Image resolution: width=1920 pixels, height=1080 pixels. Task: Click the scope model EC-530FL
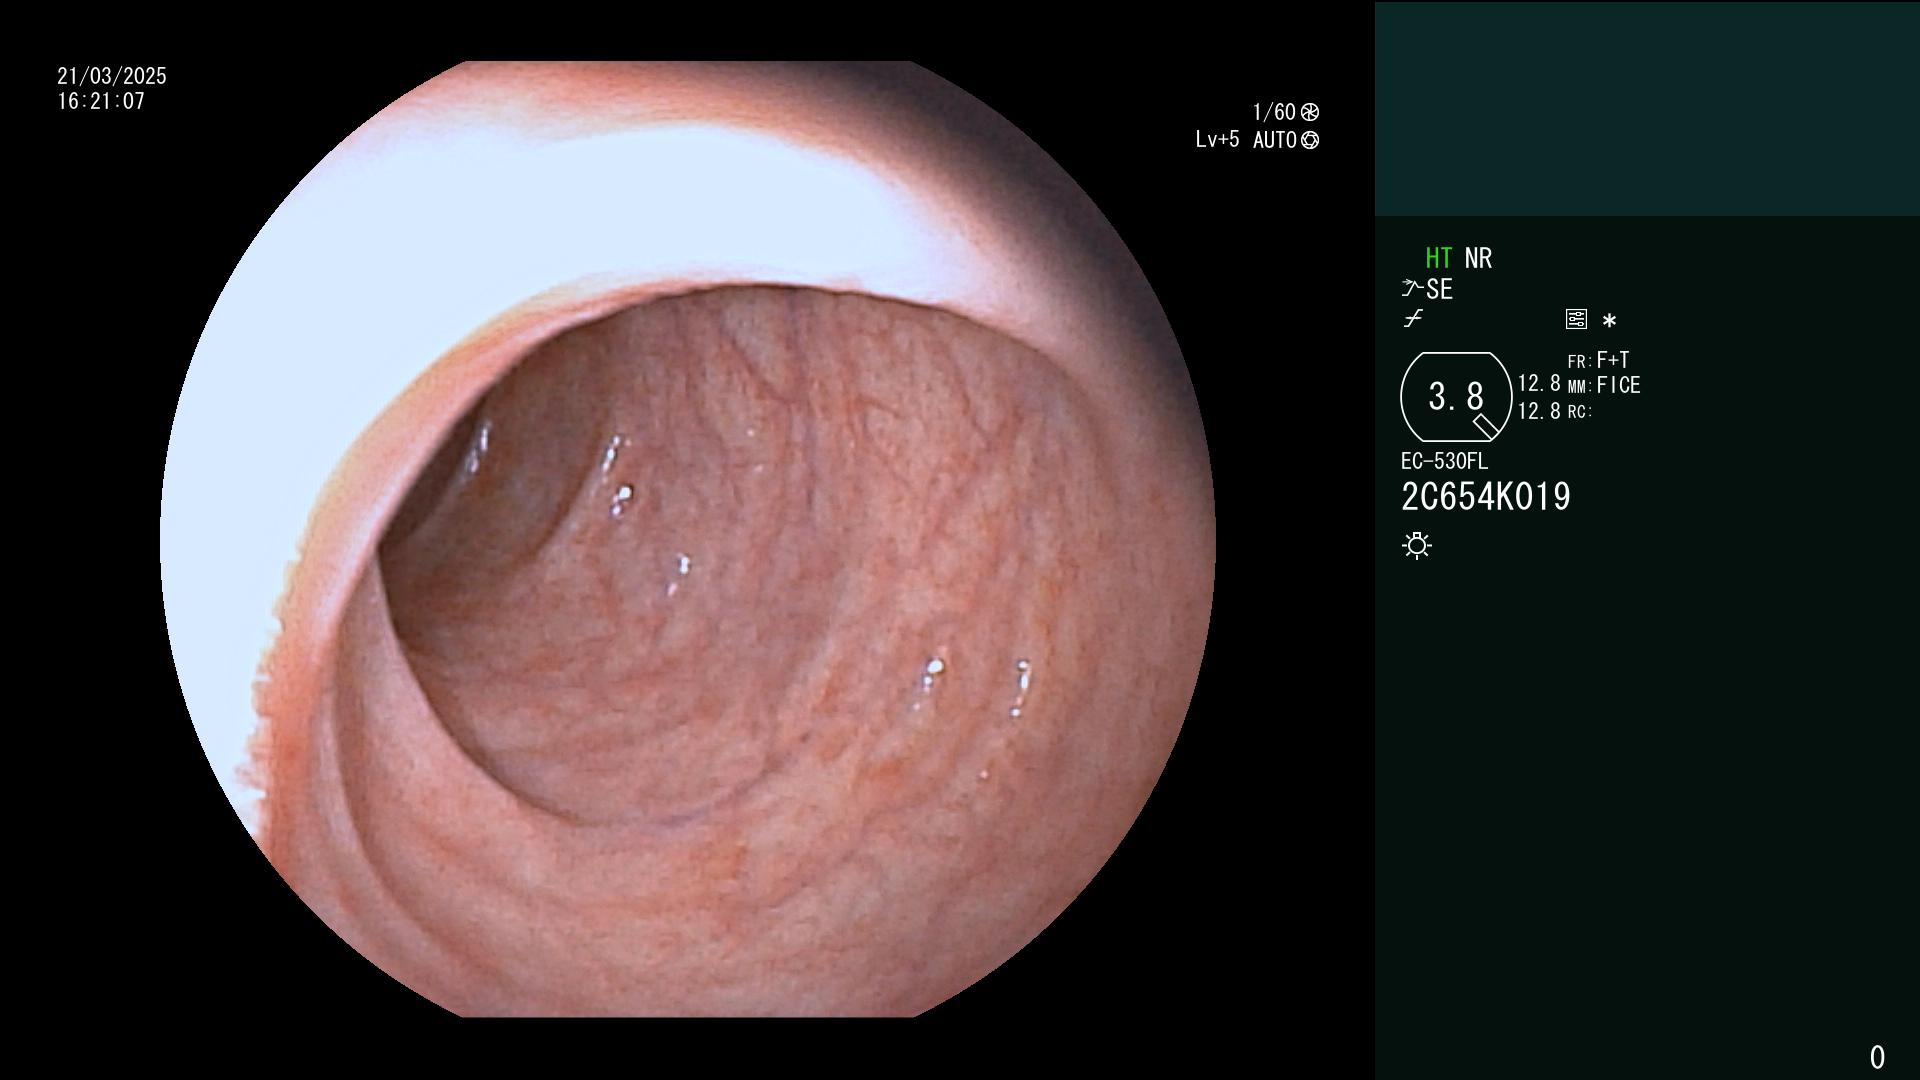(x=1444, y=462)
